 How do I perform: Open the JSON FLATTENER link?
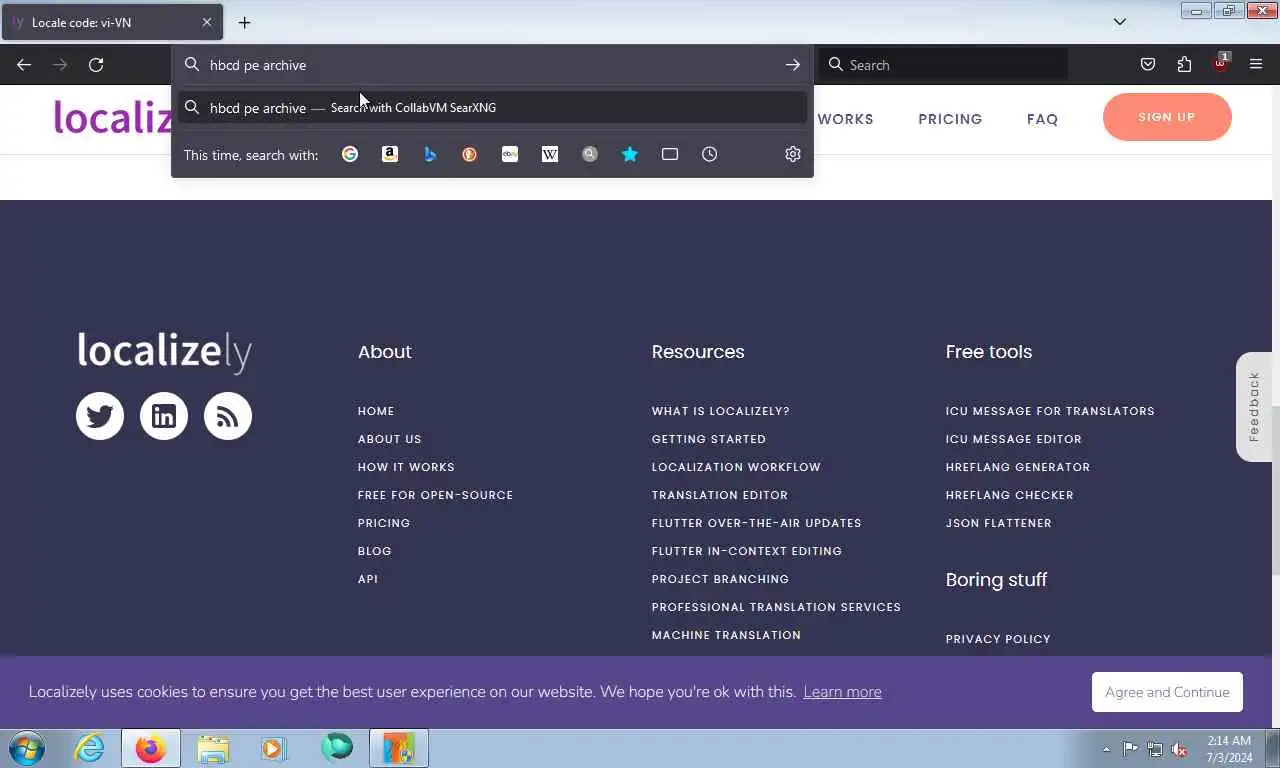point(999,523)
